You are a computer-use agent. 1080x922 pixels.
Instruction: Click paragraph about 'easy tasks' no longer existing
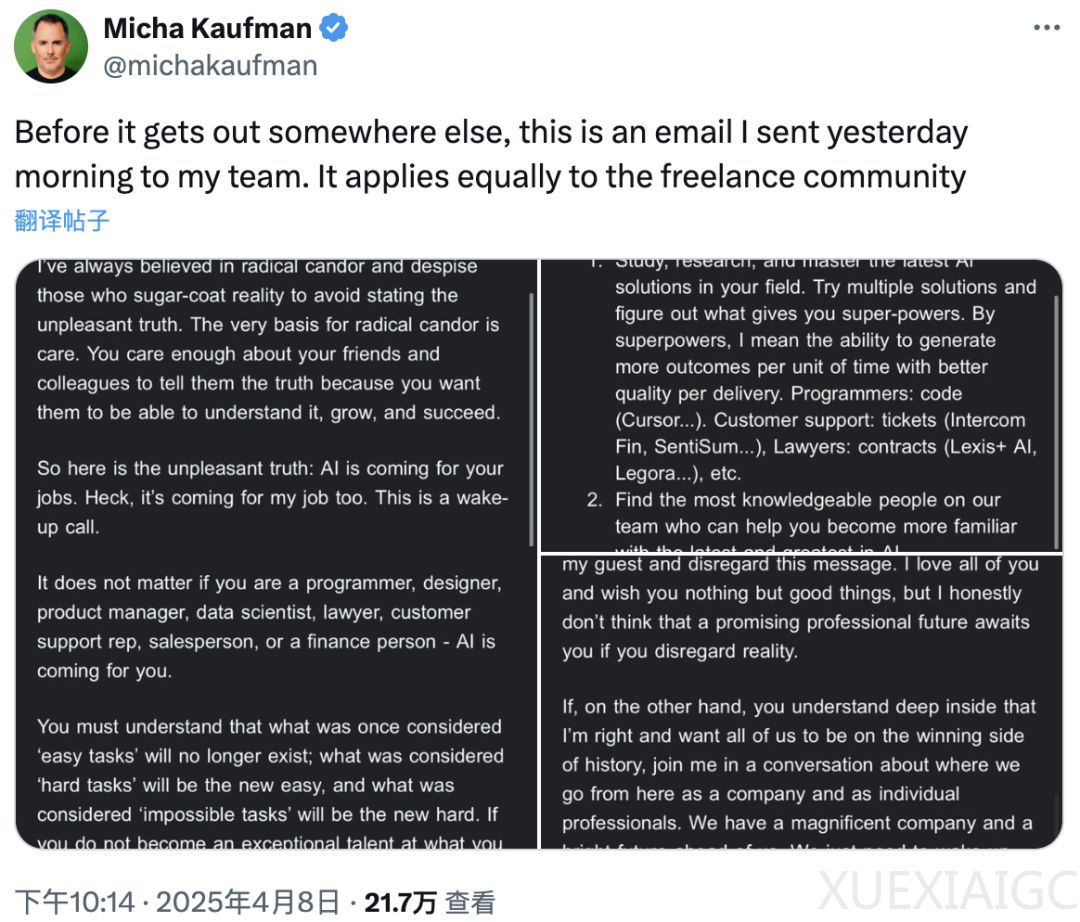271,784
